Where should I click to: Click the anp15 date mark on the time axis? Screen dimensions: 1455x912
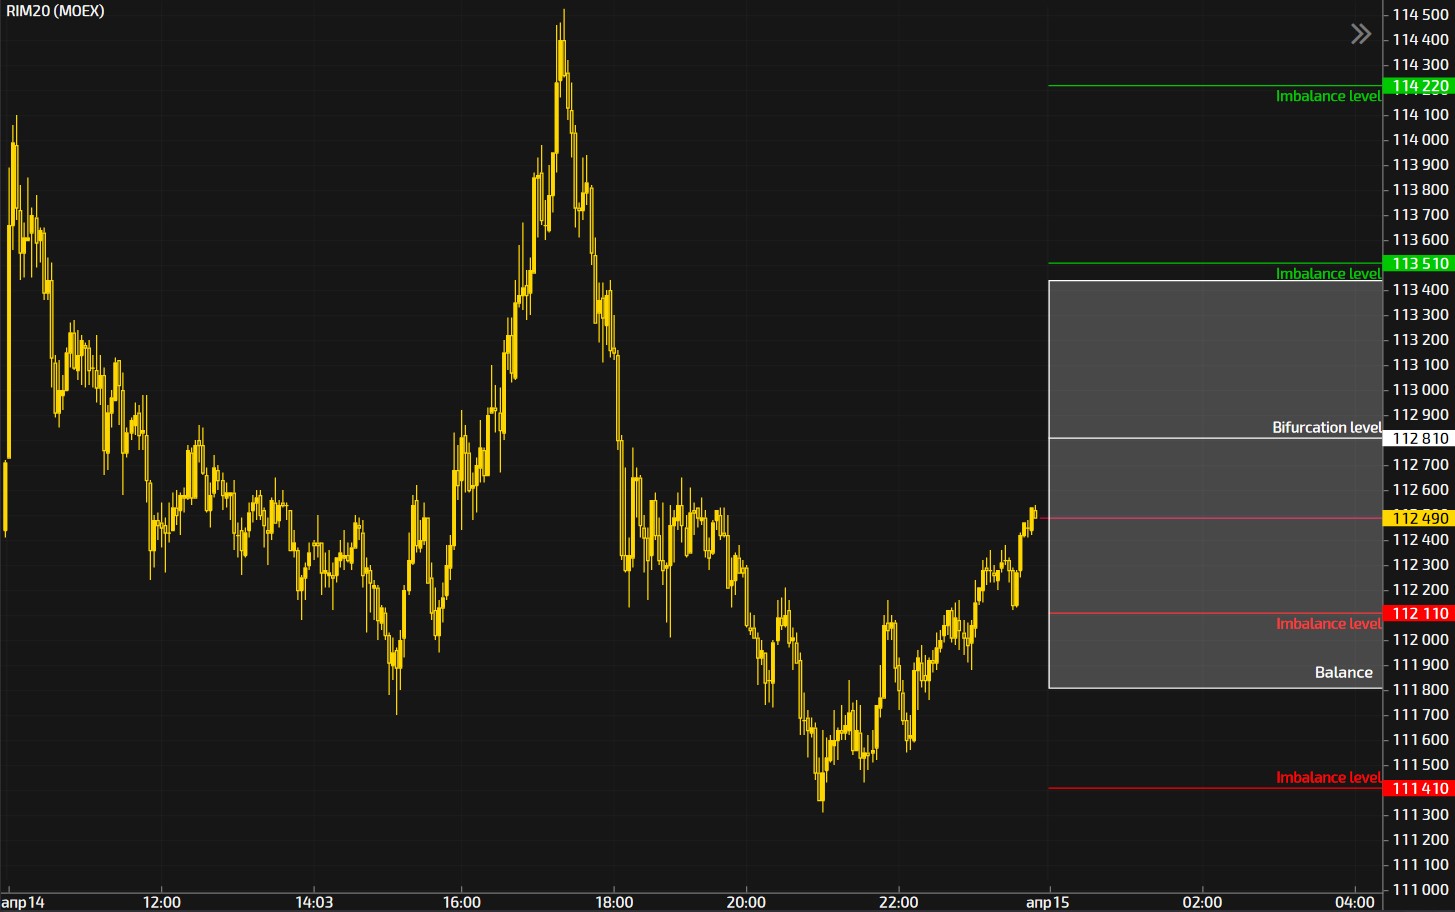(1047, 902)
